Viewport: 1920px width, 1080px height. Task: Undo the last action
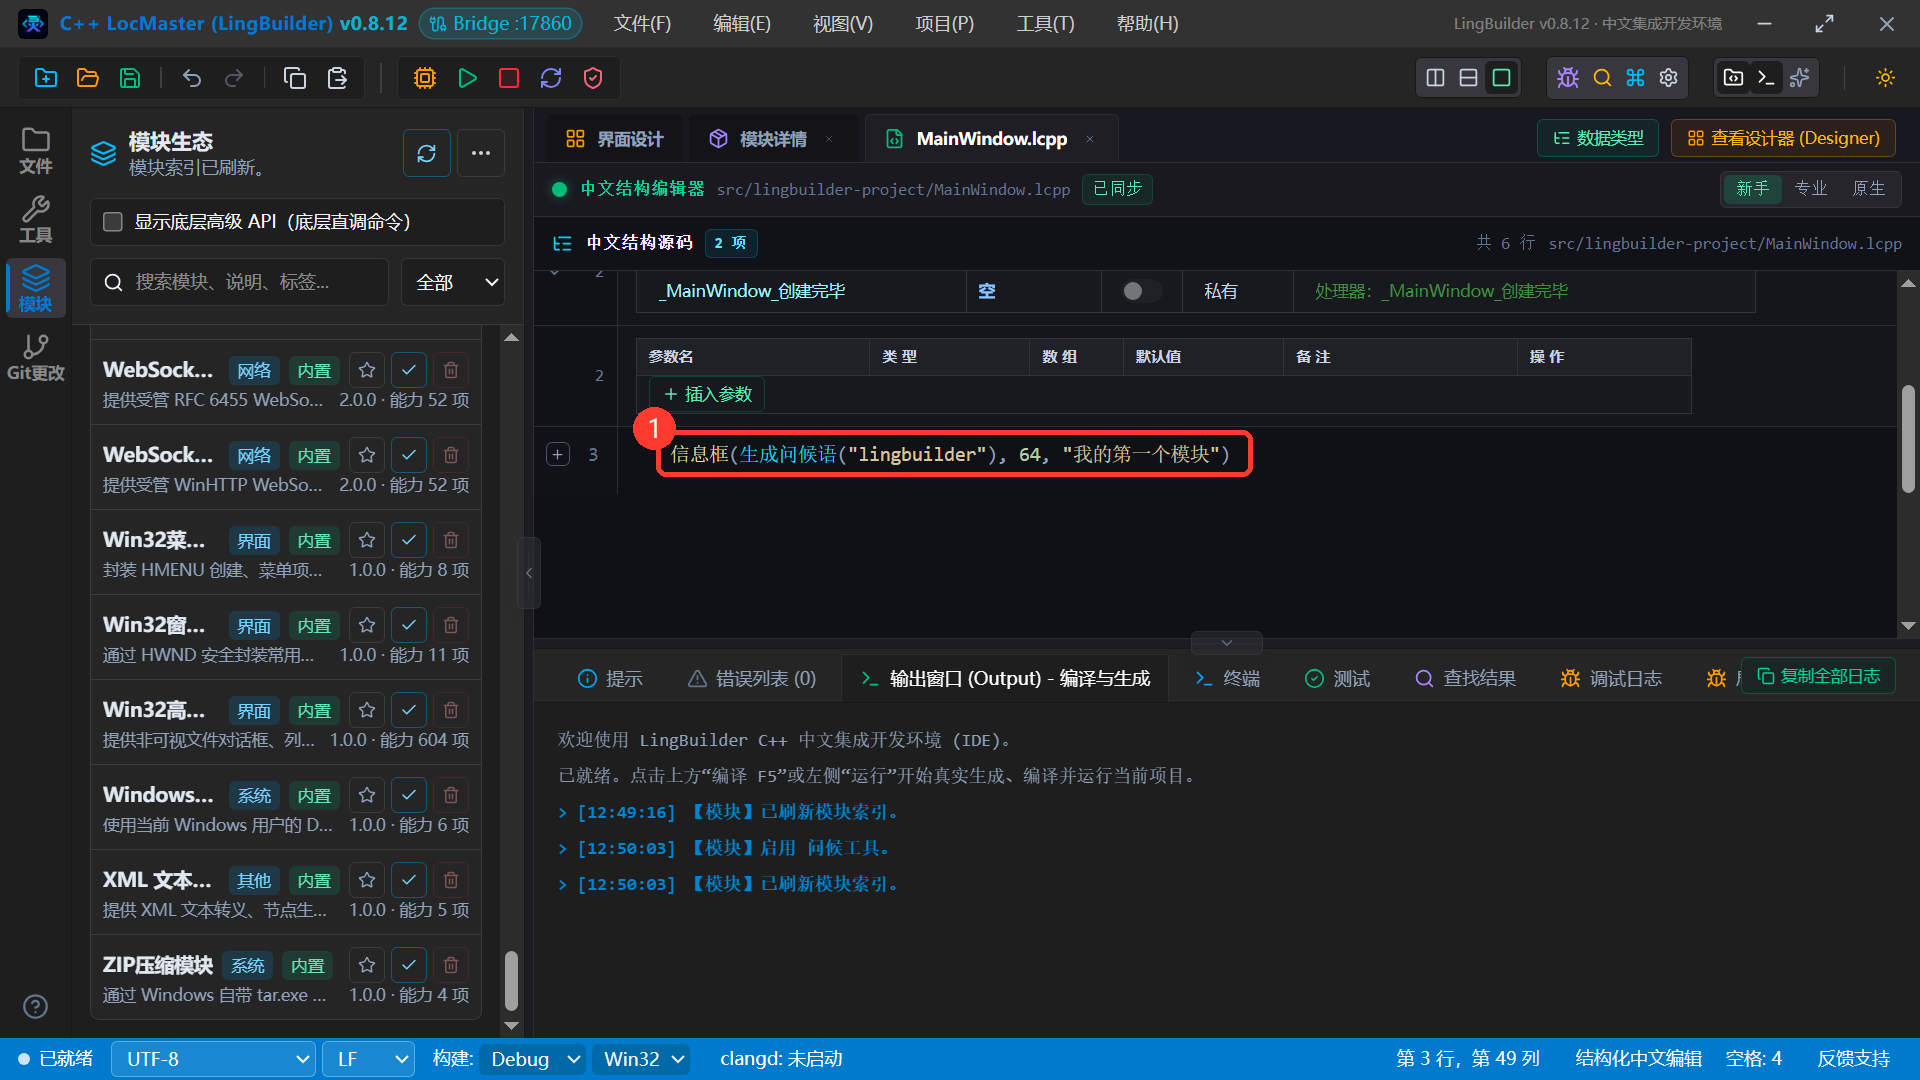pos(192,78)
